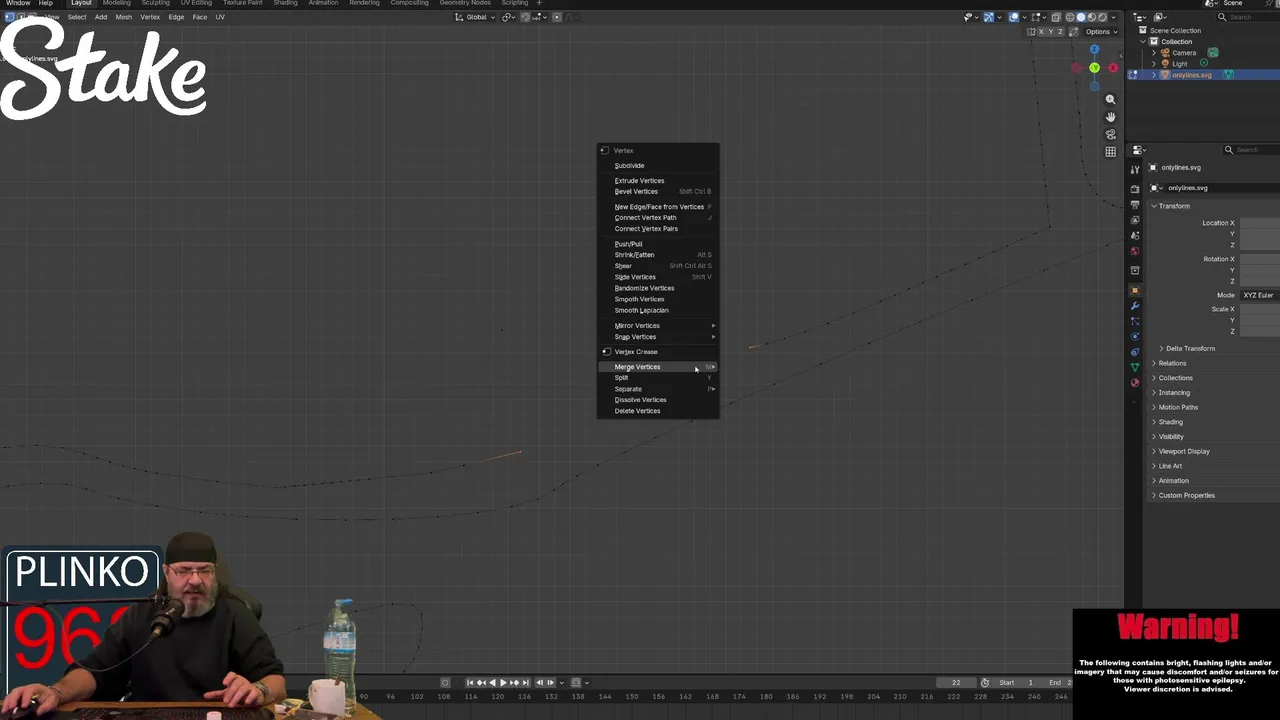Image resolution: width=1280 pixels, height=720 pixels.
Task: Choose Bevel Vertices in Vertex menu
Action: tap(657, 191)
